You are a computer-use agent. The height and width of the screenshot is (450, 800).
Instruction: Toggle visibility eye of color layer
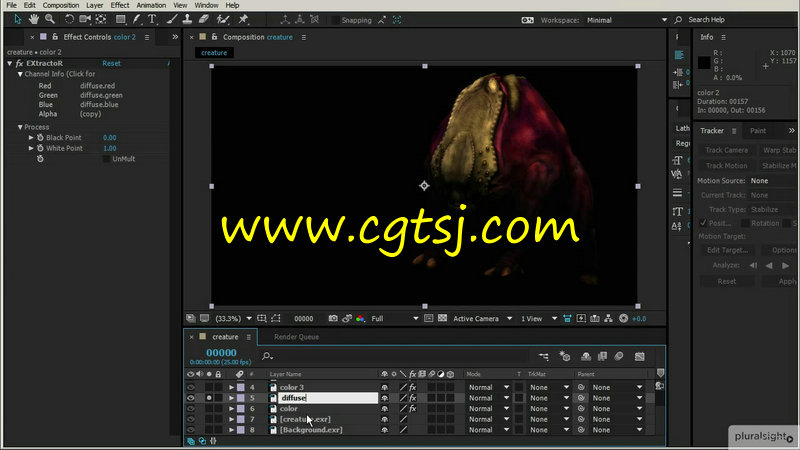click(191, 409)
